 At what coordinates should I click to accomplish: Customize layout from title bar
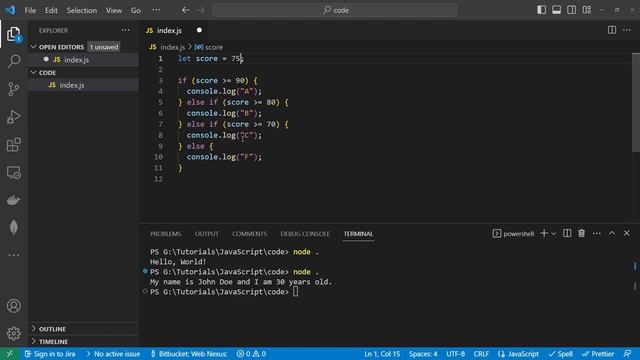(x=587, y=10)
